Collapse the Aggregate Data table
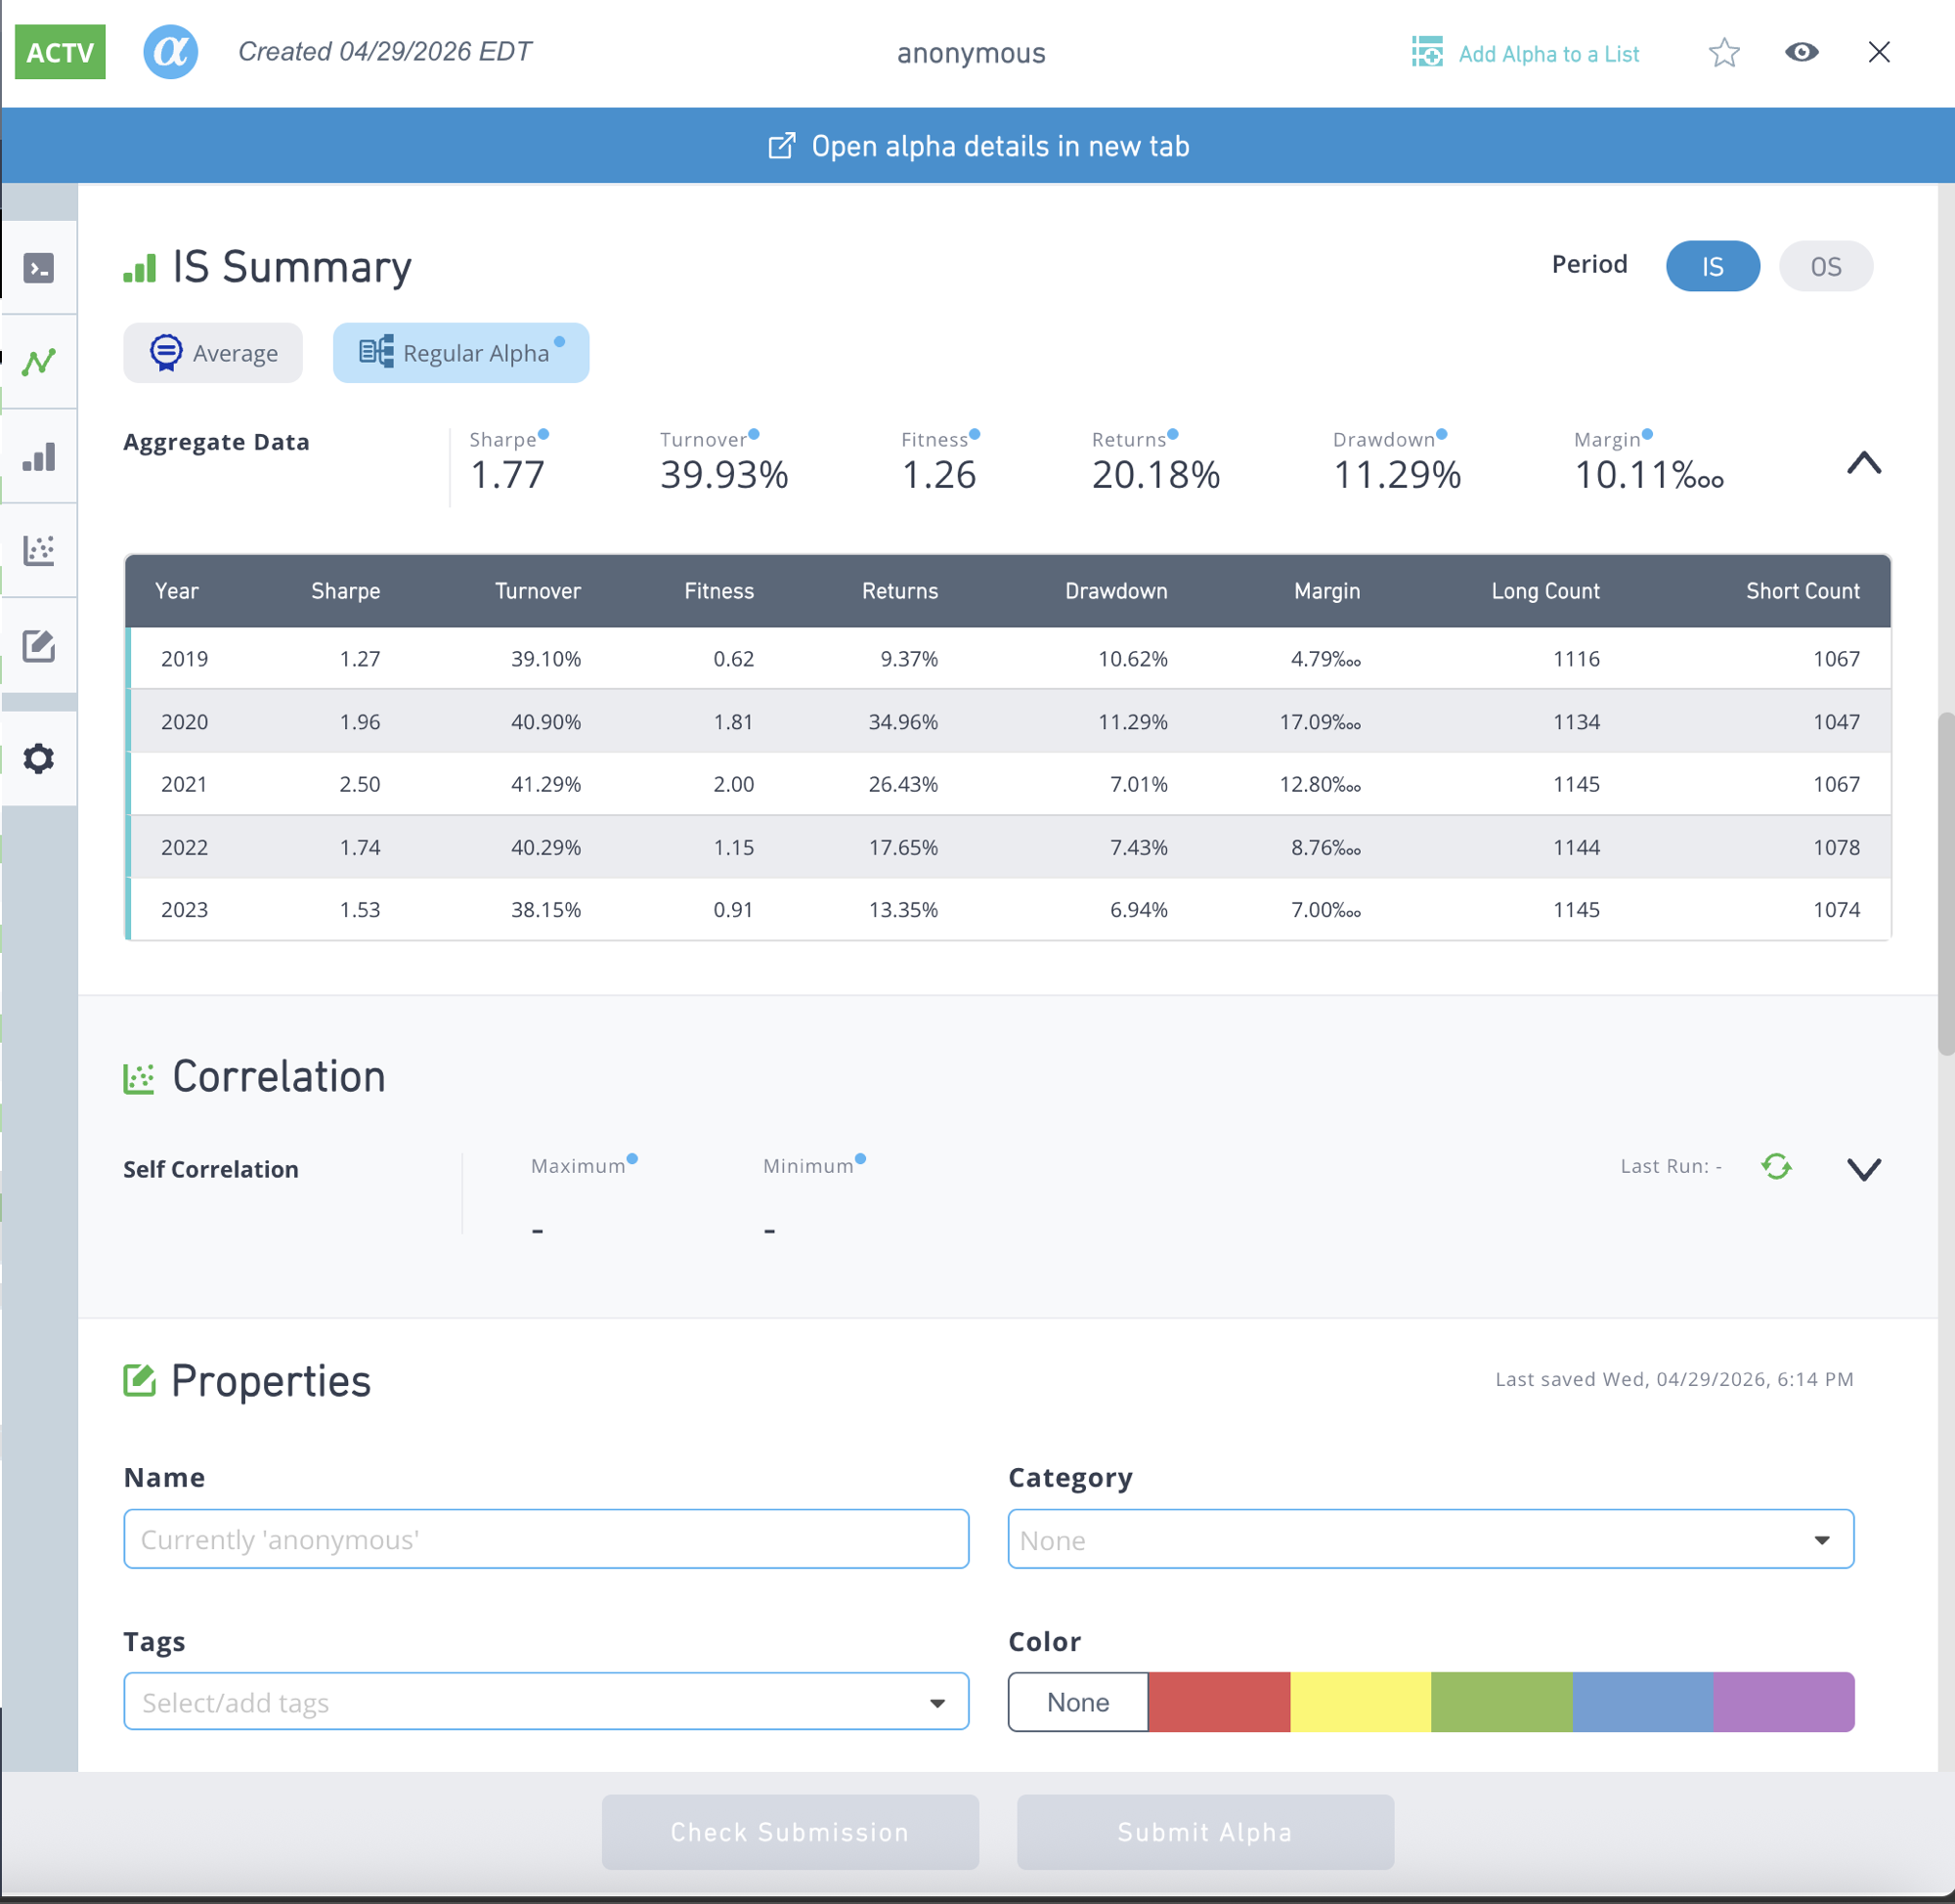Screen dimensions: 1955x1904 tap(1863, 463)
